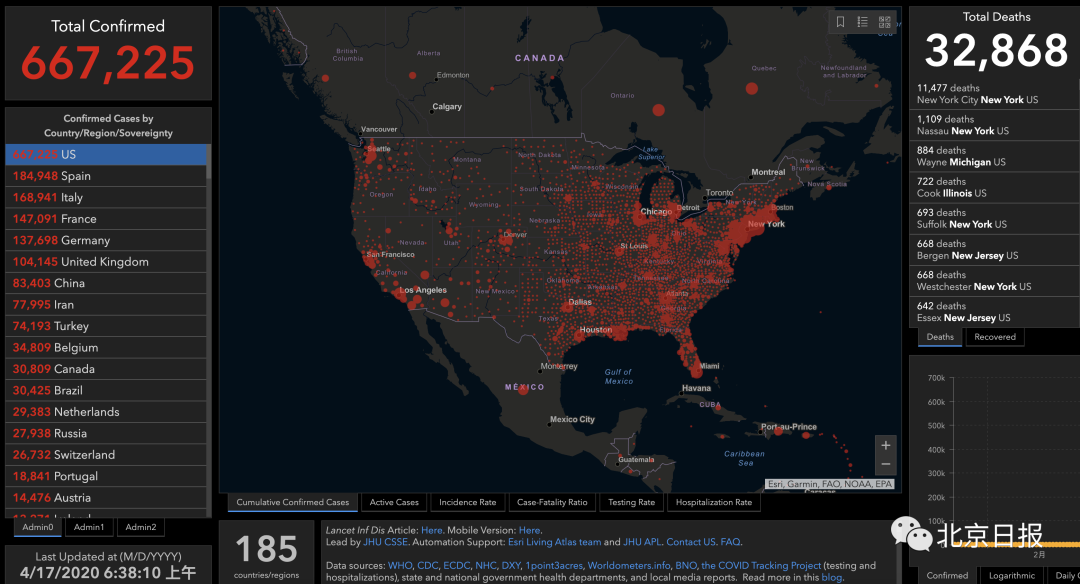The height and width of the screenshot is (584, 1080).
Task: Open the JHU APL link
Action: coord(642,542)
